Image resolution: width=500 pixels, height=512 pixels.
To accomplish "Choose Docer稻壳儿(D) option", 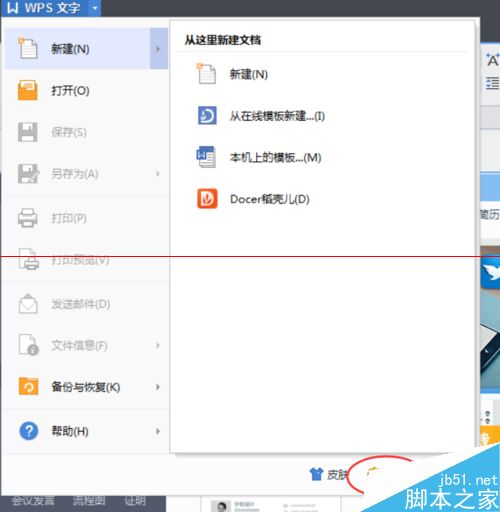I will 270,199.
